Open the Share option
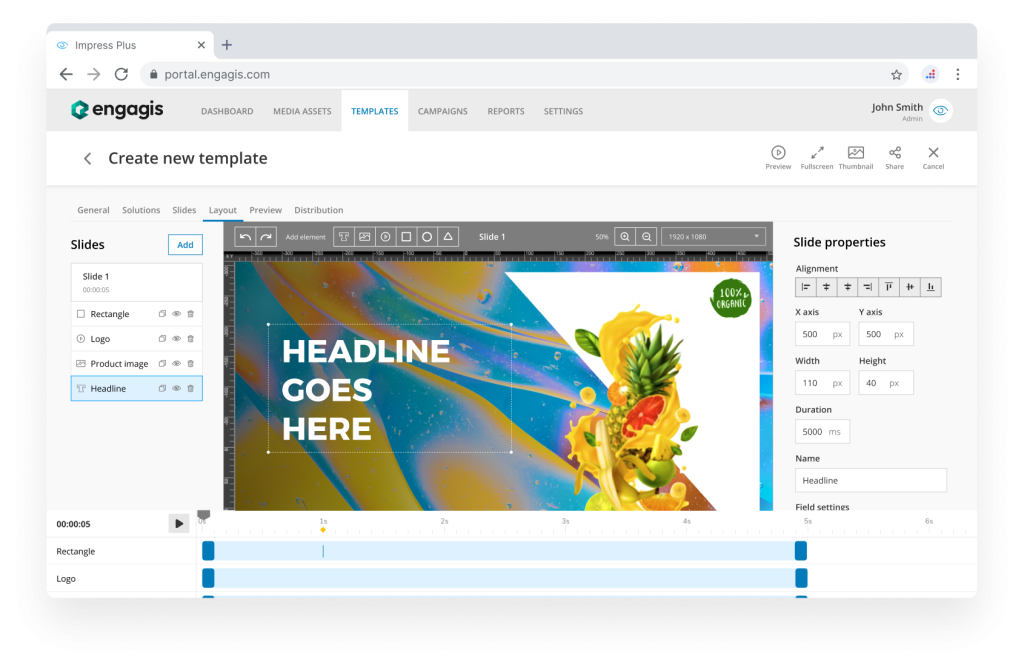 894,157
